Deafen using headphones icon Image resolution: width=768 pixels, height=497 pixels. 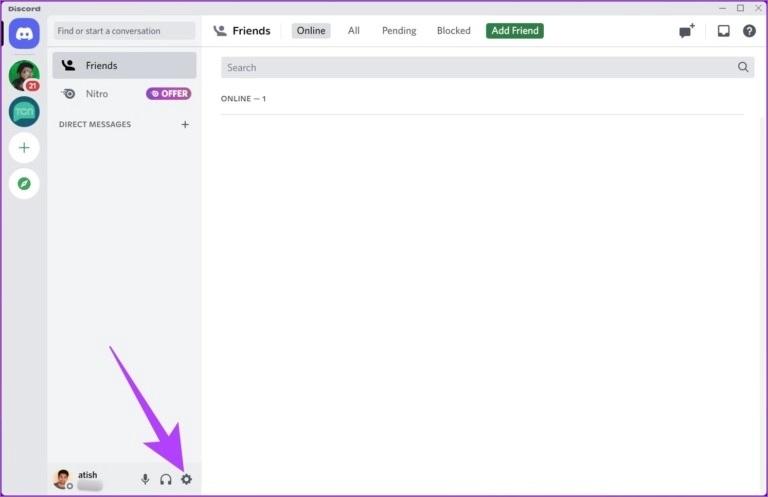166,479
